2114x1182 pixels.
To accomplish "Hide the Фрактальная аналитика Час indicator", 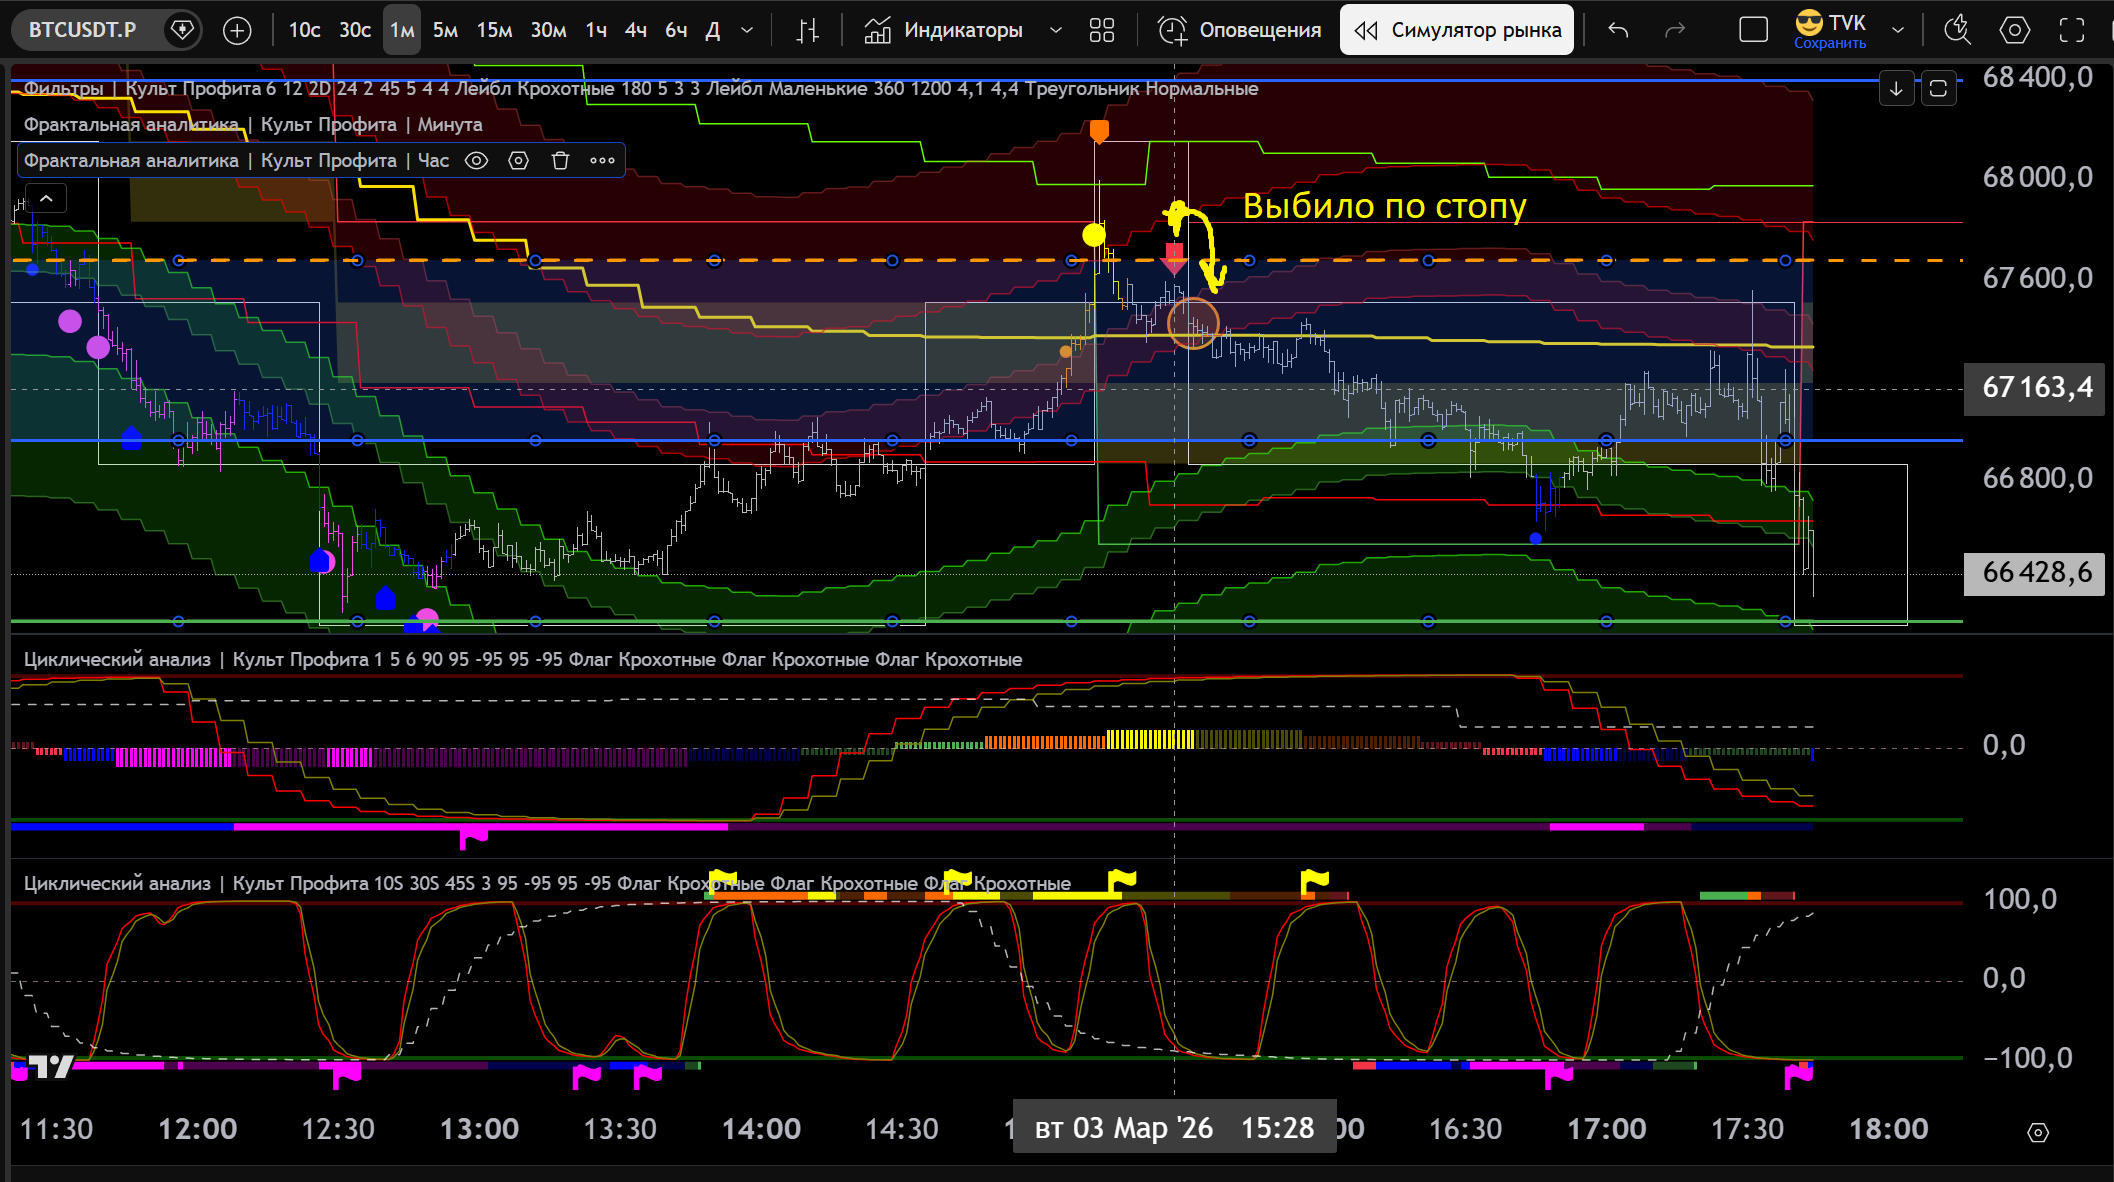I will pos(477,161).
